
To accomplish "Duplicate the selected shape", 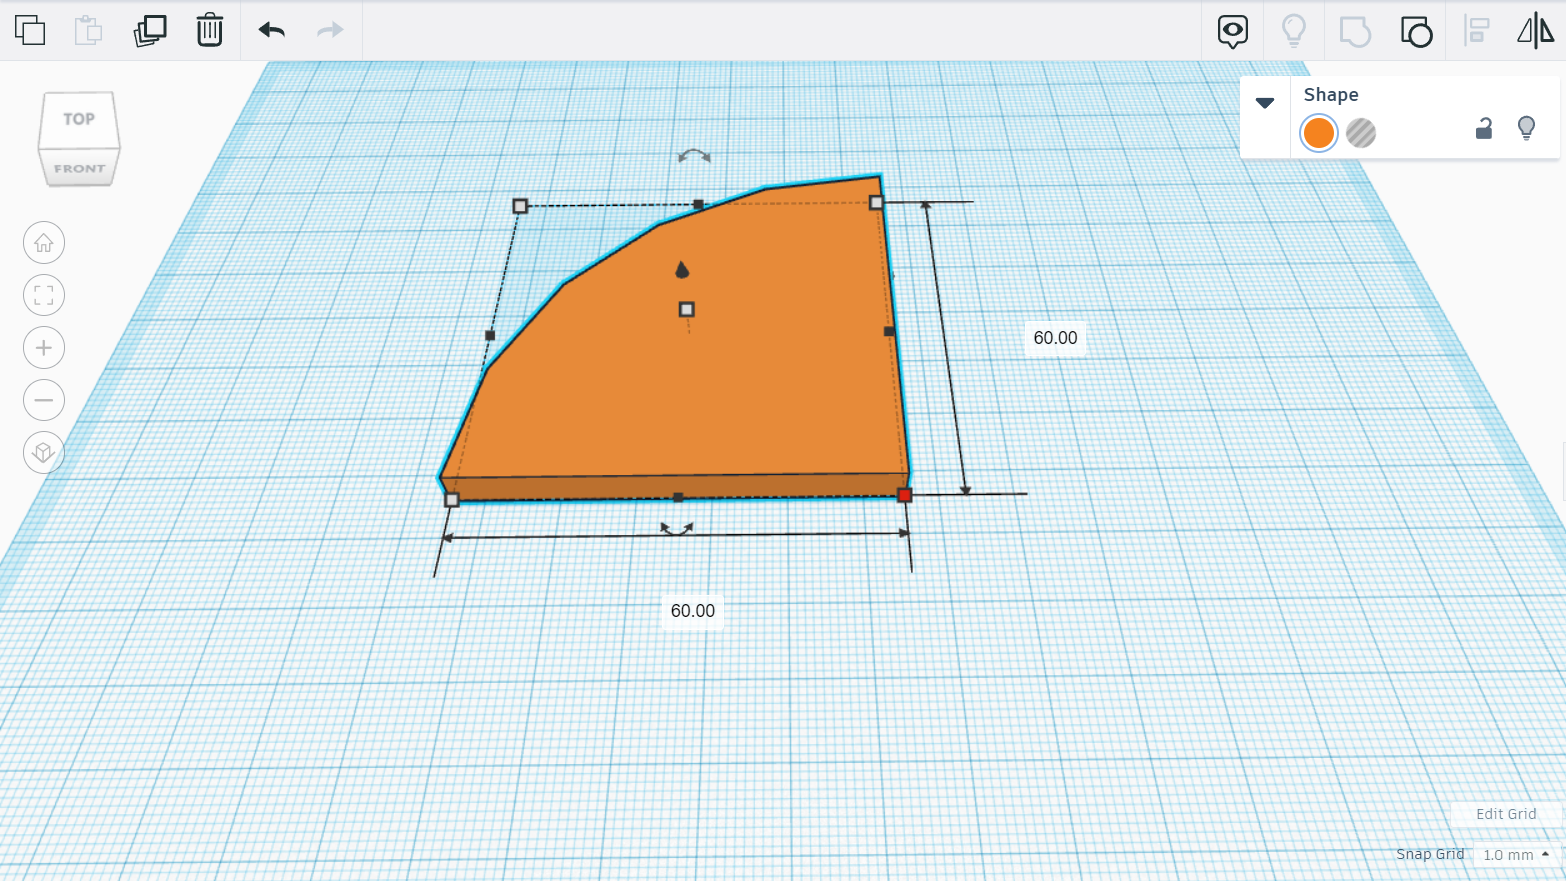I will pyautogui.click(x=148, y=31).
